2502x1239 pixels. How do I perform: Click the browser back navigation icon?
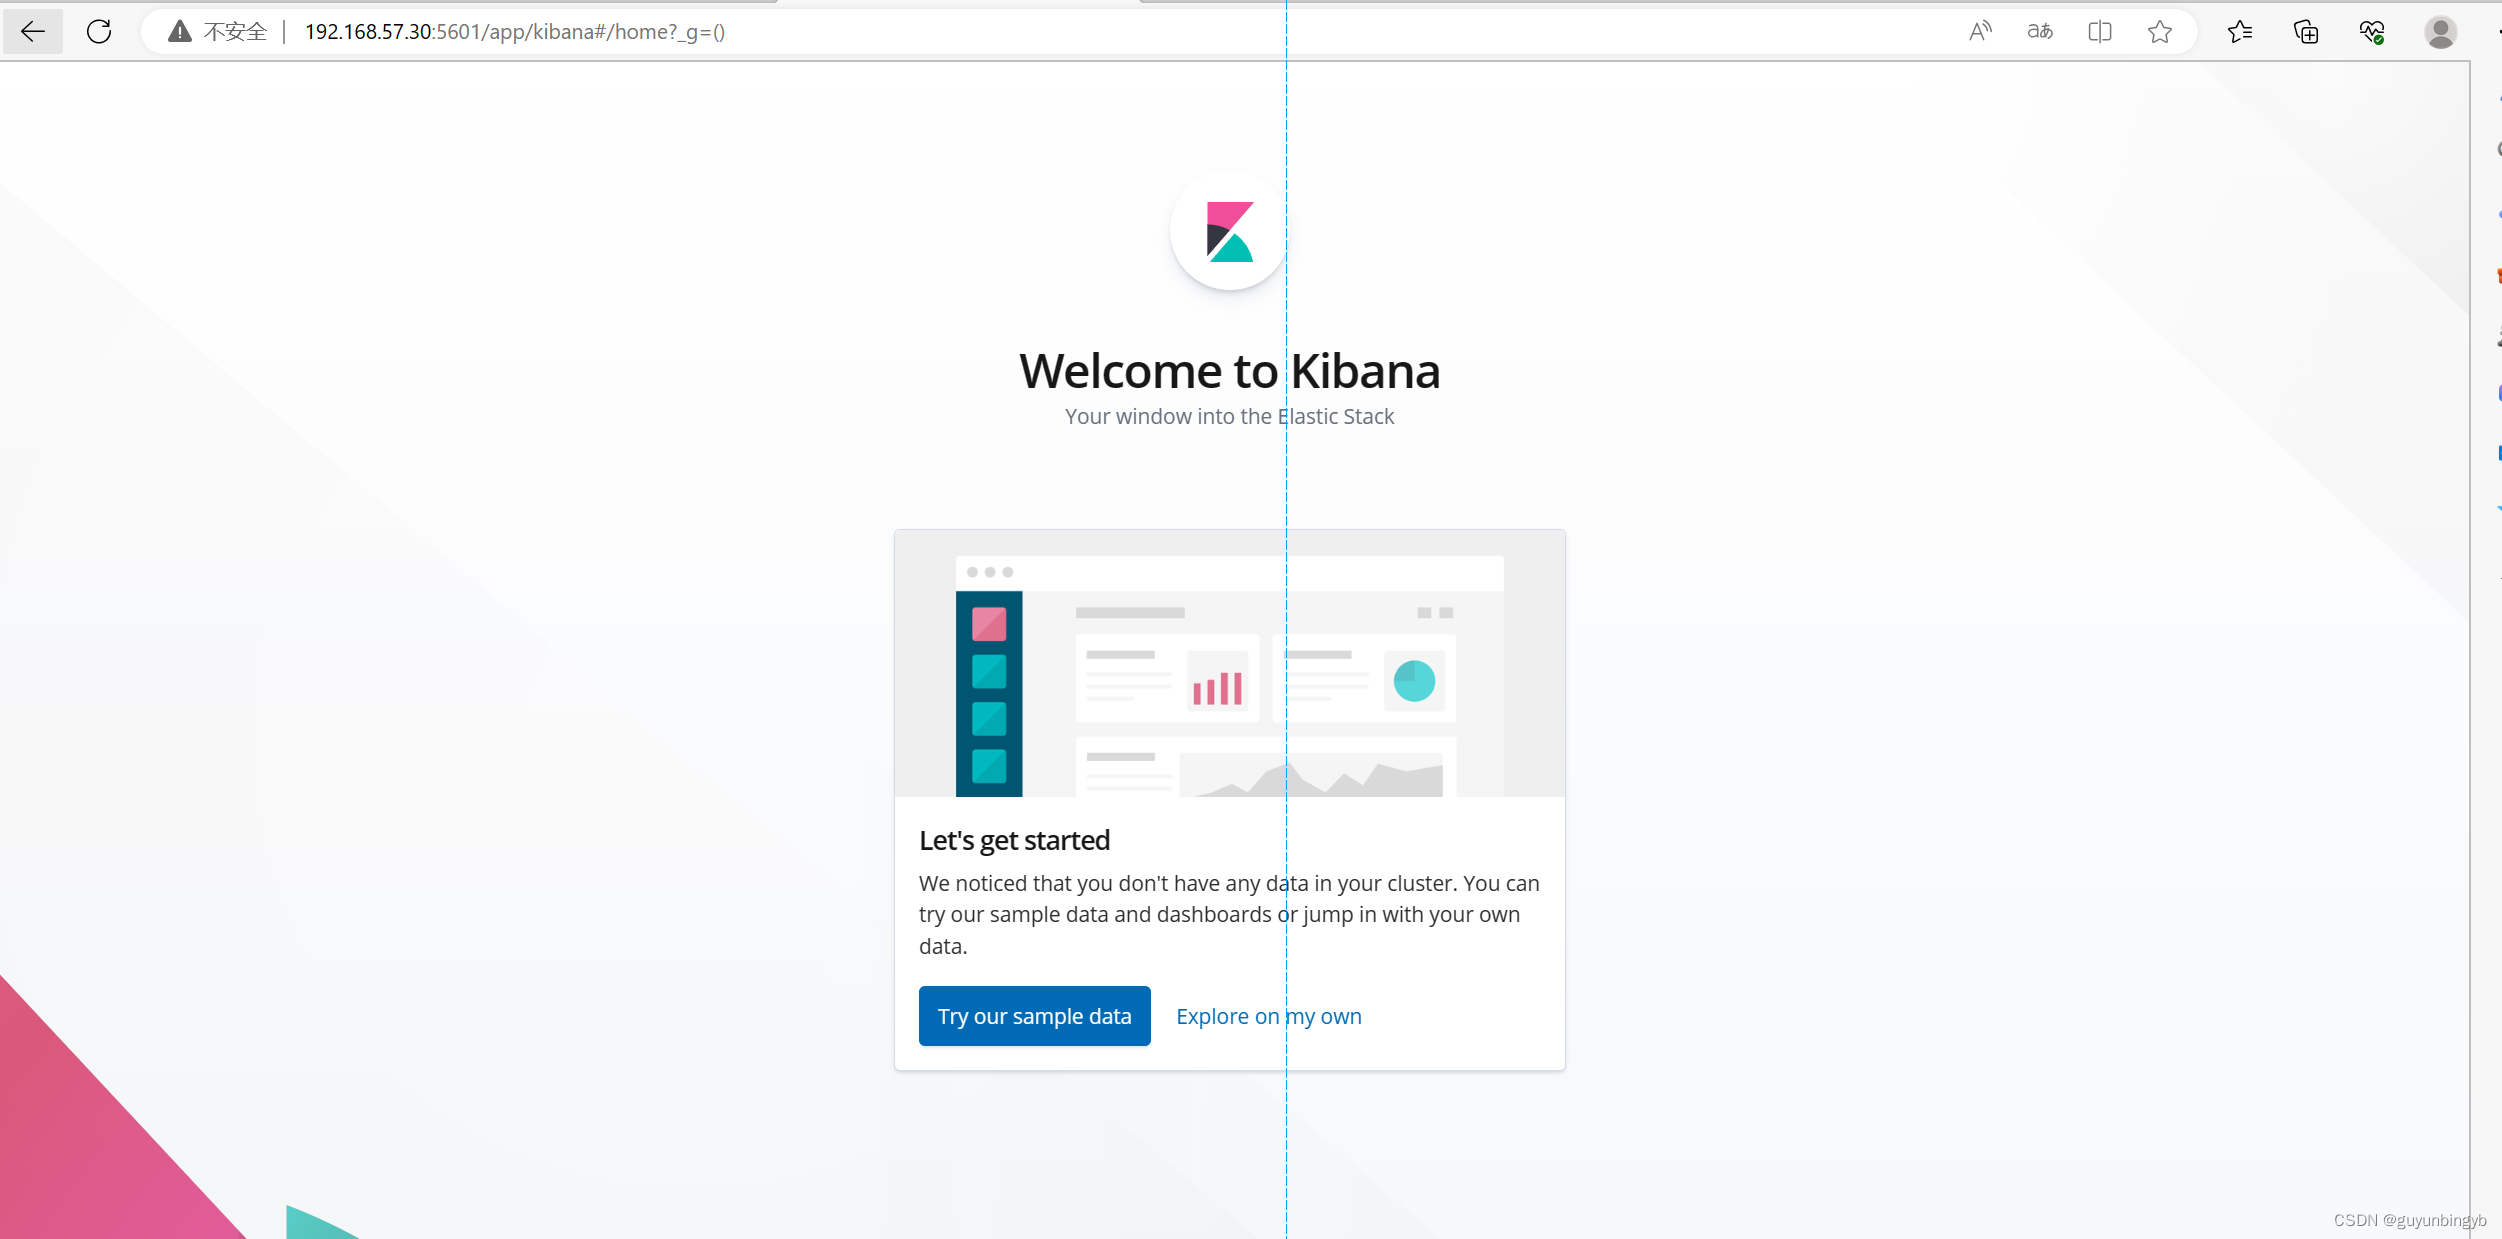click(x=32, y=30)
